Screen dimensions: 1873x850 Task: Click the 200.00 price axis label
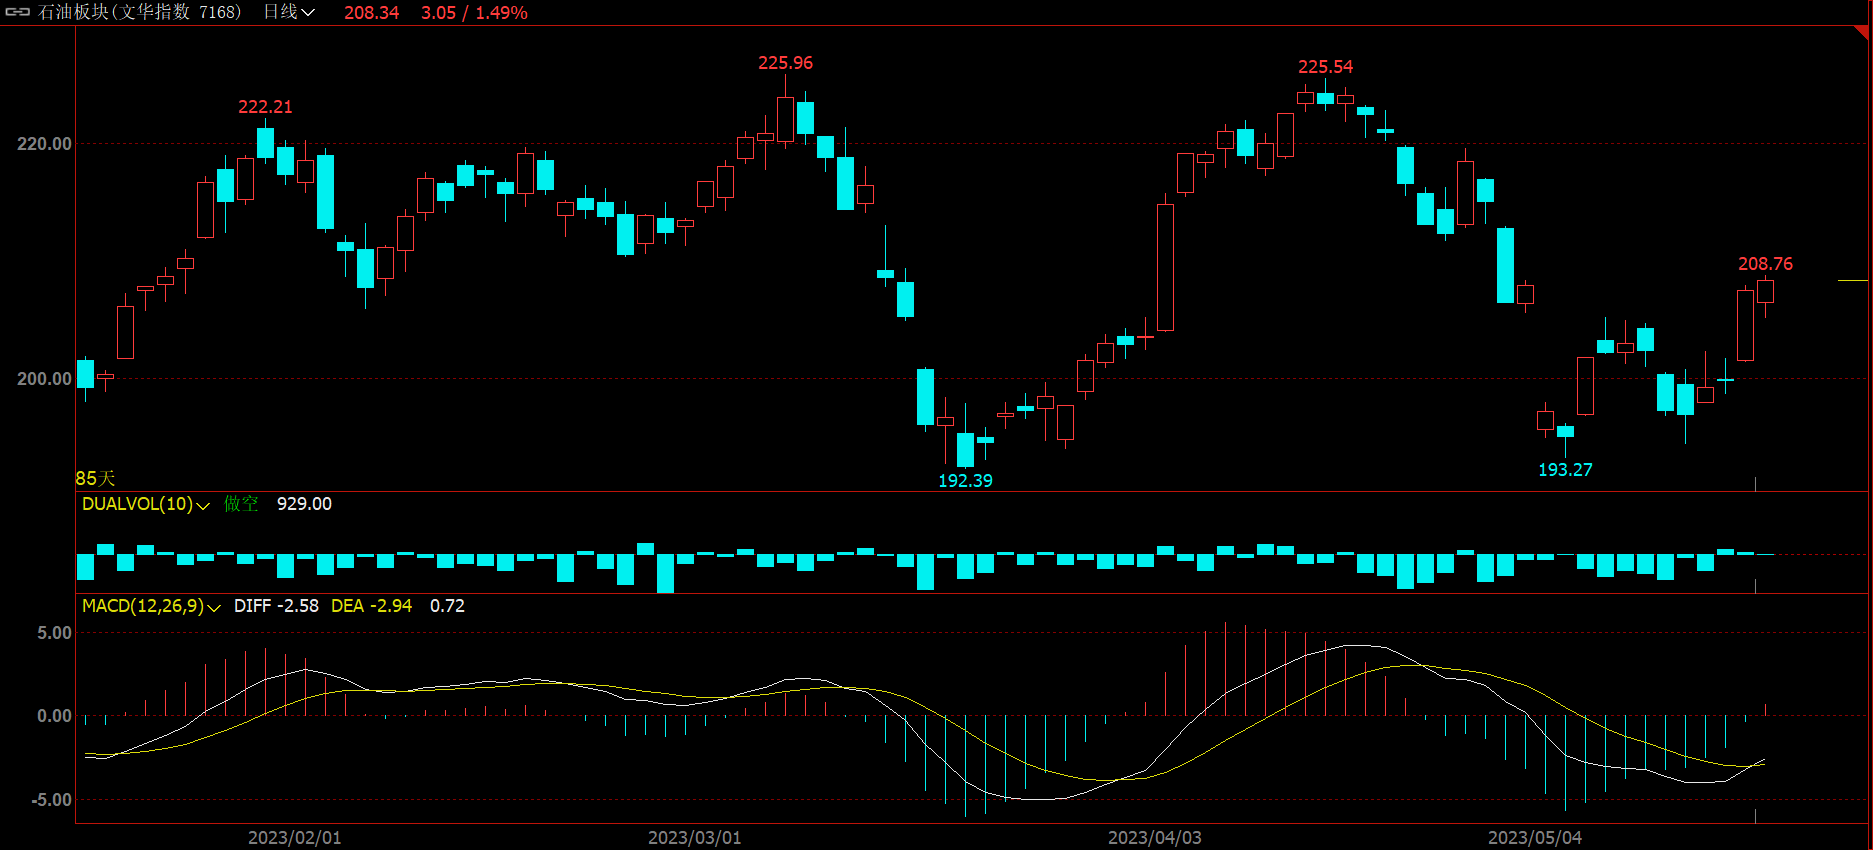pos(44,379)
